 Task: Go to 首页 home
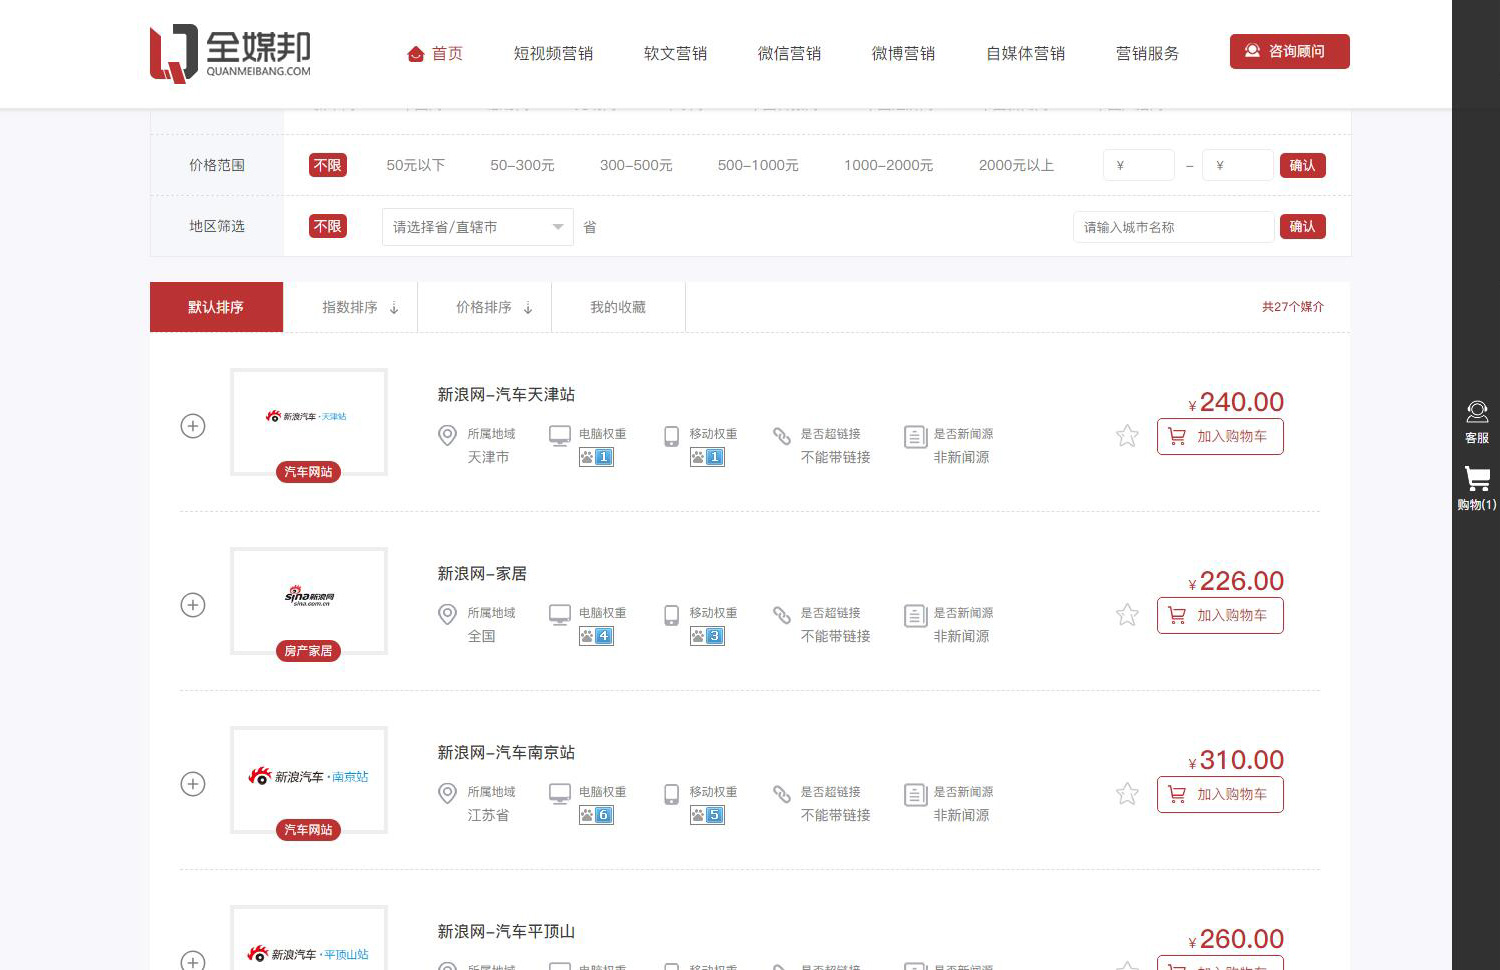coord(436,54)
